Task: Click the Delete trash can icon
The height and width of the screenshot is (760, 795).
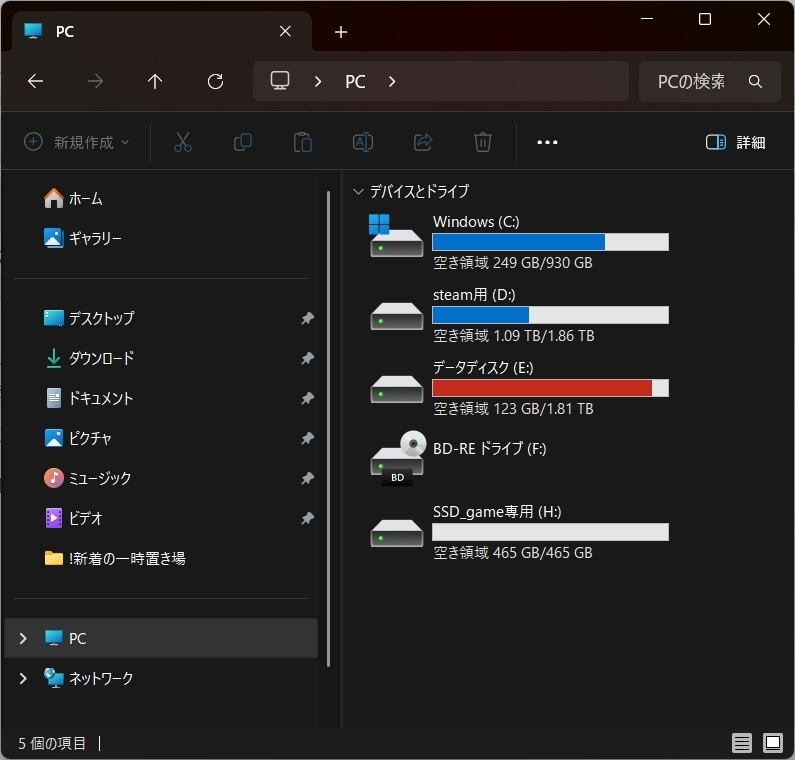Action: (x=483, y=142)
